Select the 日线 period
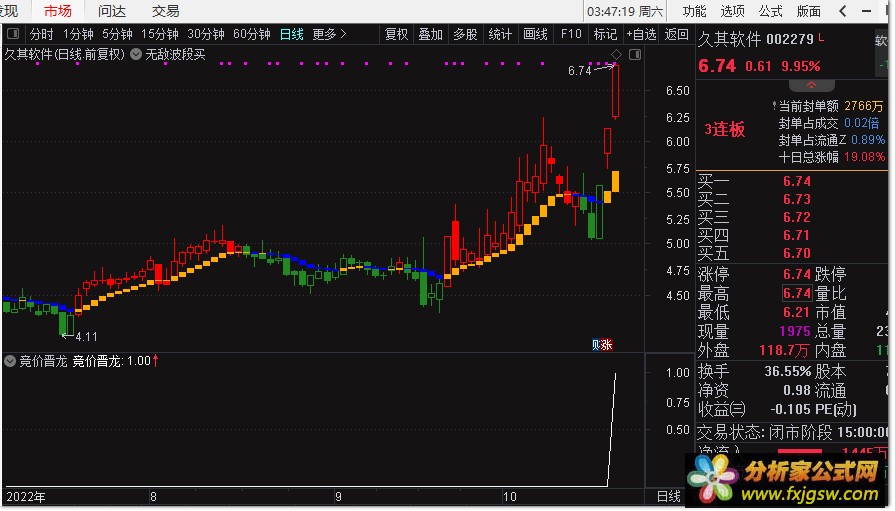 292,34
